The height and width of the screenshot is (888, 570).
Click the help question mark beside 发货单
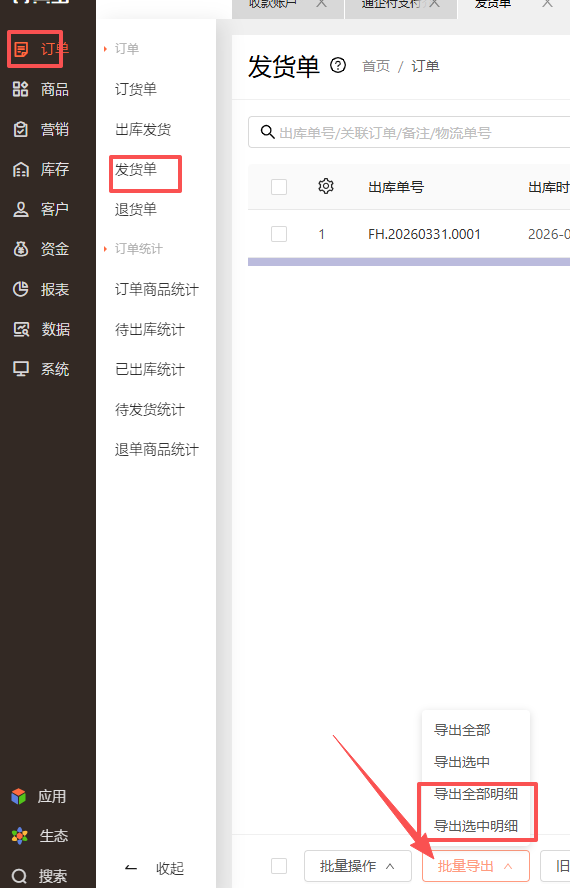[x=338, y=66]
